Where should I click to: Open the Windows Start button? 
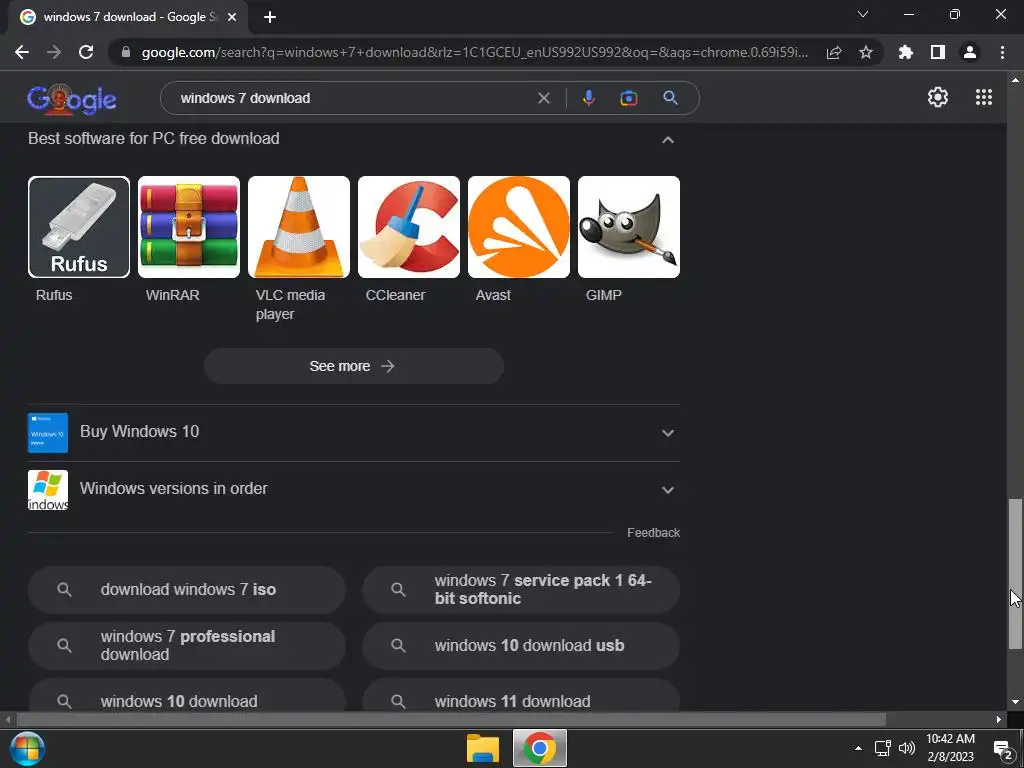point(27,748)
